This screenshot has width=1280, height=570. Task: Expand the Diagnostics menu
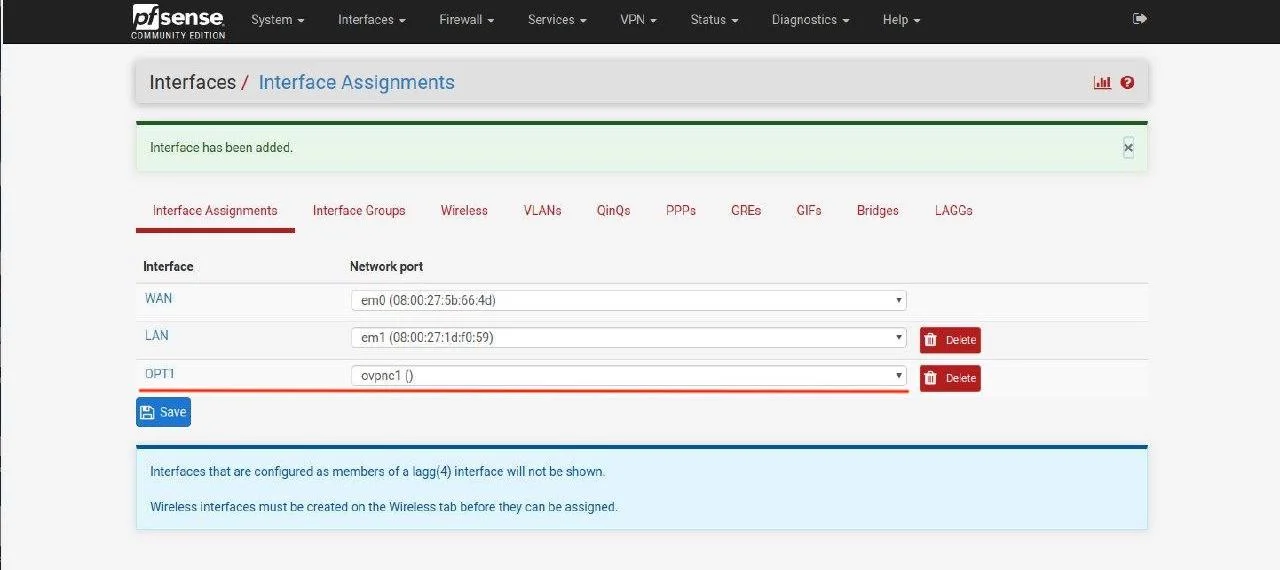tap(810, 20)
